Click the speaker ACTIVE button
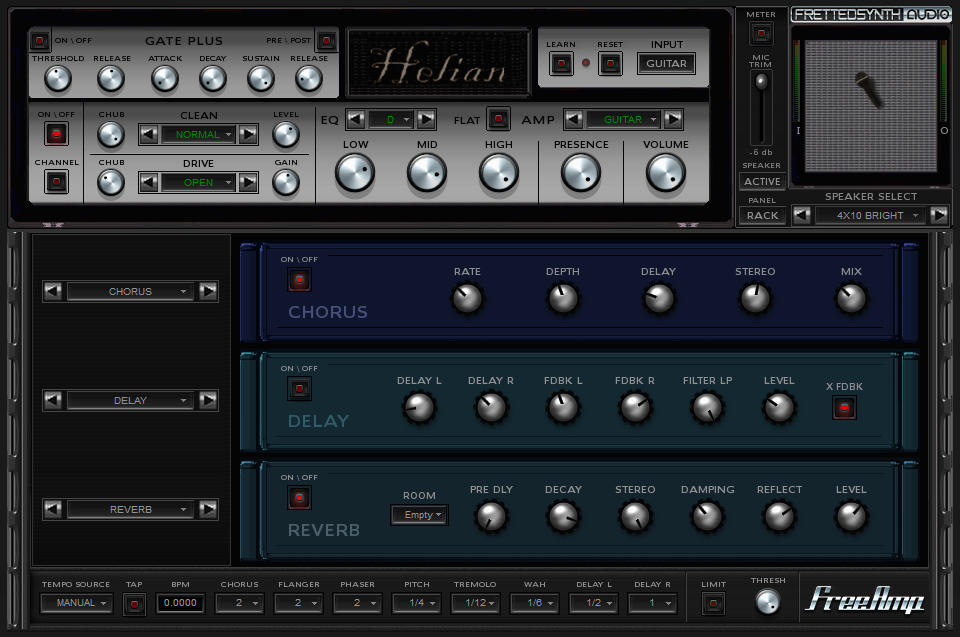 [x=762, y=181]
